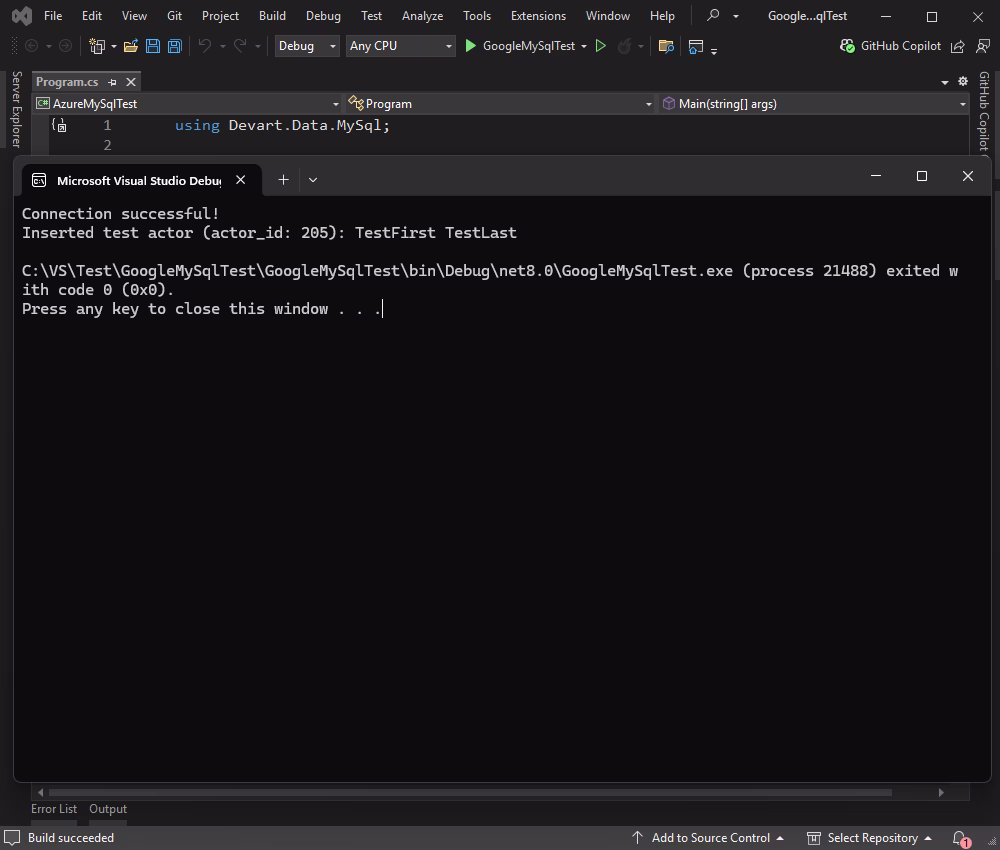Start without debugging using hollow play icon
1000x850 pixels.
[x=600, y=46]
